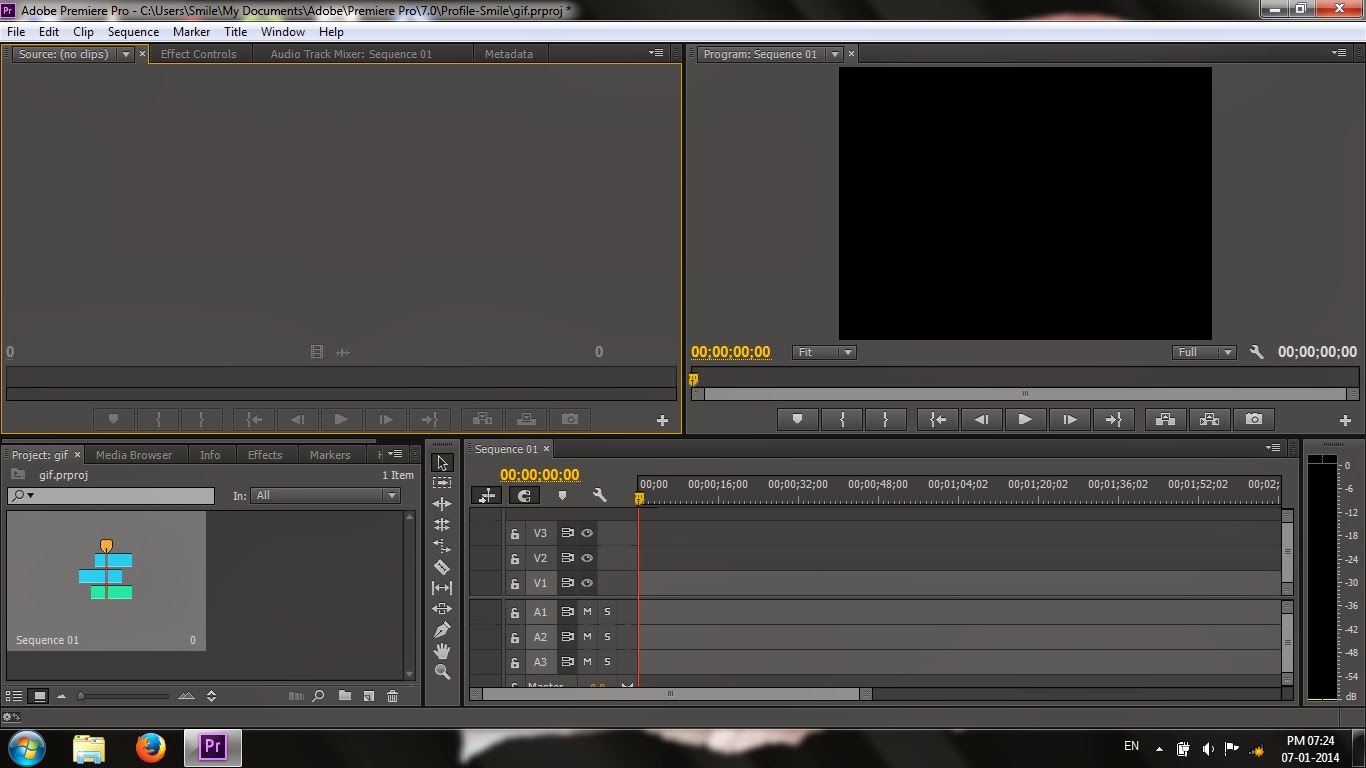This screenshot has height=768, width=1366.
Task: Click Lift button in Program monitor
Action: tap(1165, 420)
